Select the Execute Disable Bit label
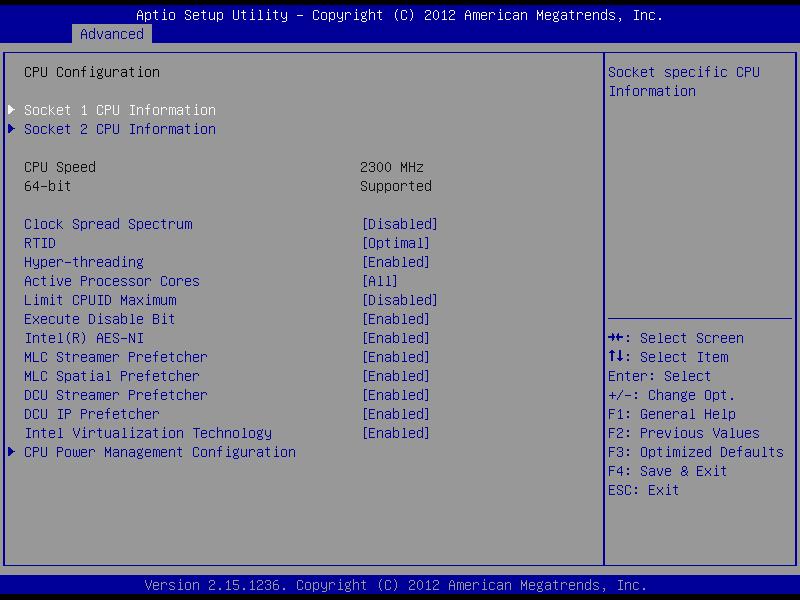Screen dimensions: 800x600 tap(99, 319)
